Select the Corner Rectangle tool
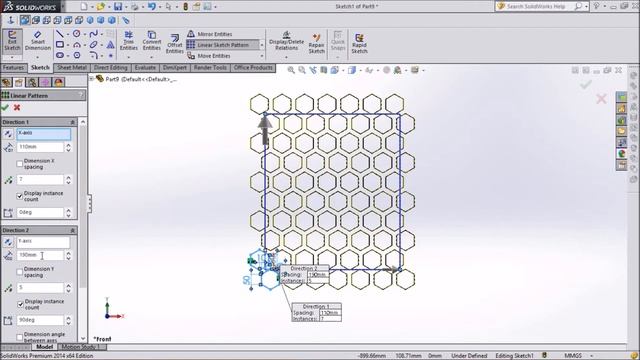This screenshot has height=360, width=640. 60,44
